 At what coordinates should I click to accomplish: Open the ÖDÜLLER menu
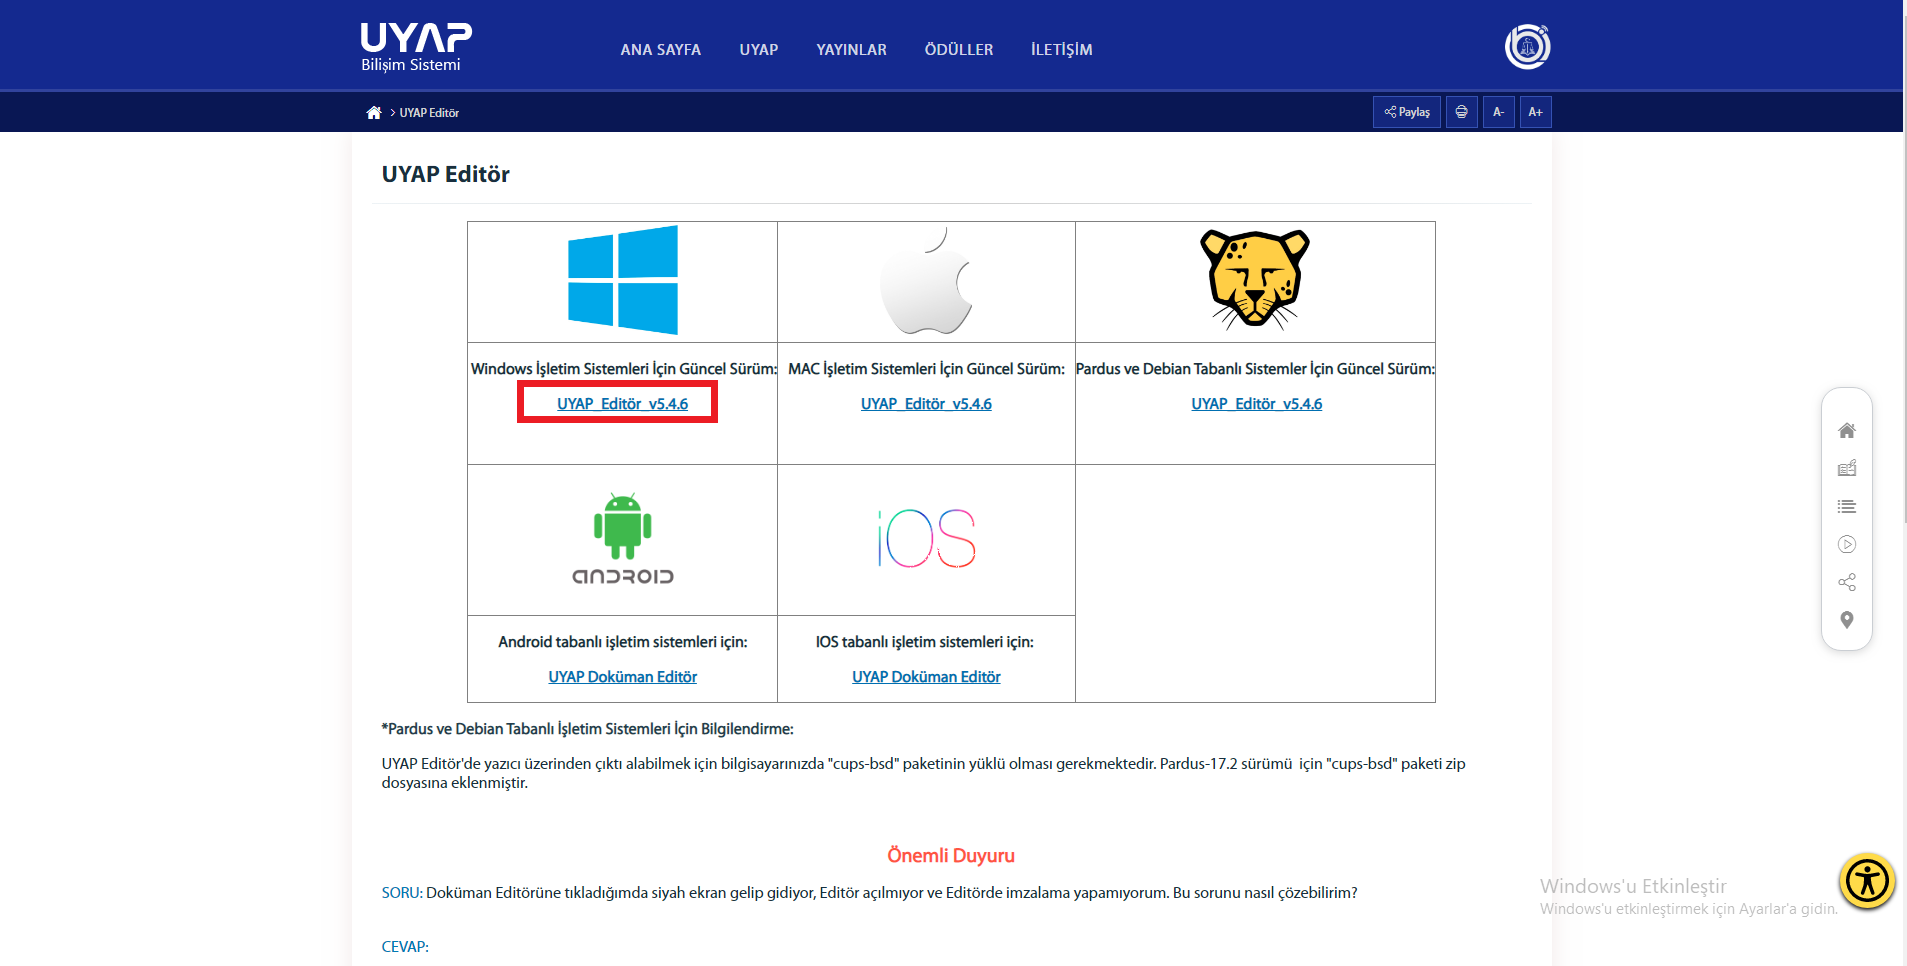[958, 50]
